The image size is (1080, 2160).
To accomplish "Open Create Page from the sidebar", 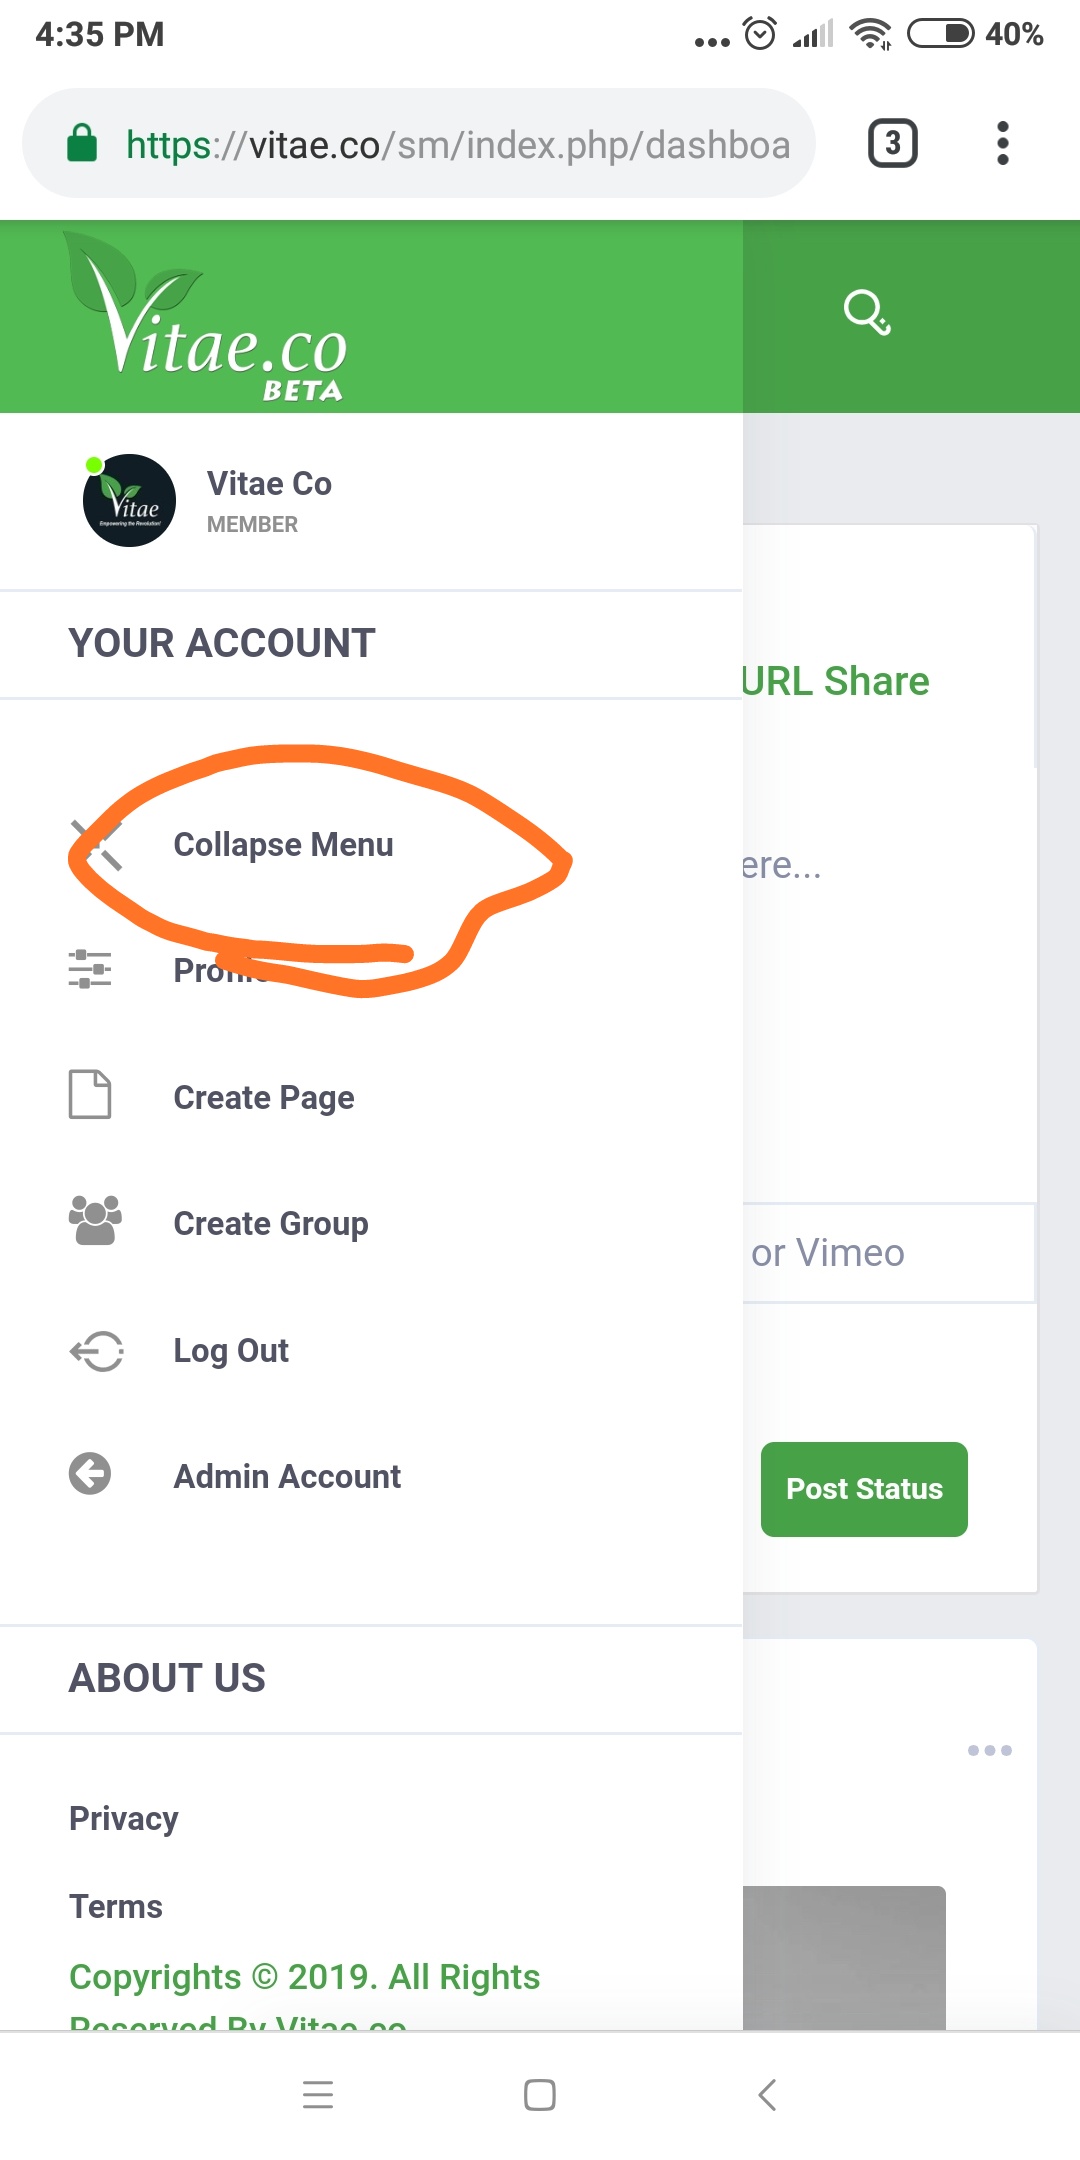I will click(x=264, y=1097).
